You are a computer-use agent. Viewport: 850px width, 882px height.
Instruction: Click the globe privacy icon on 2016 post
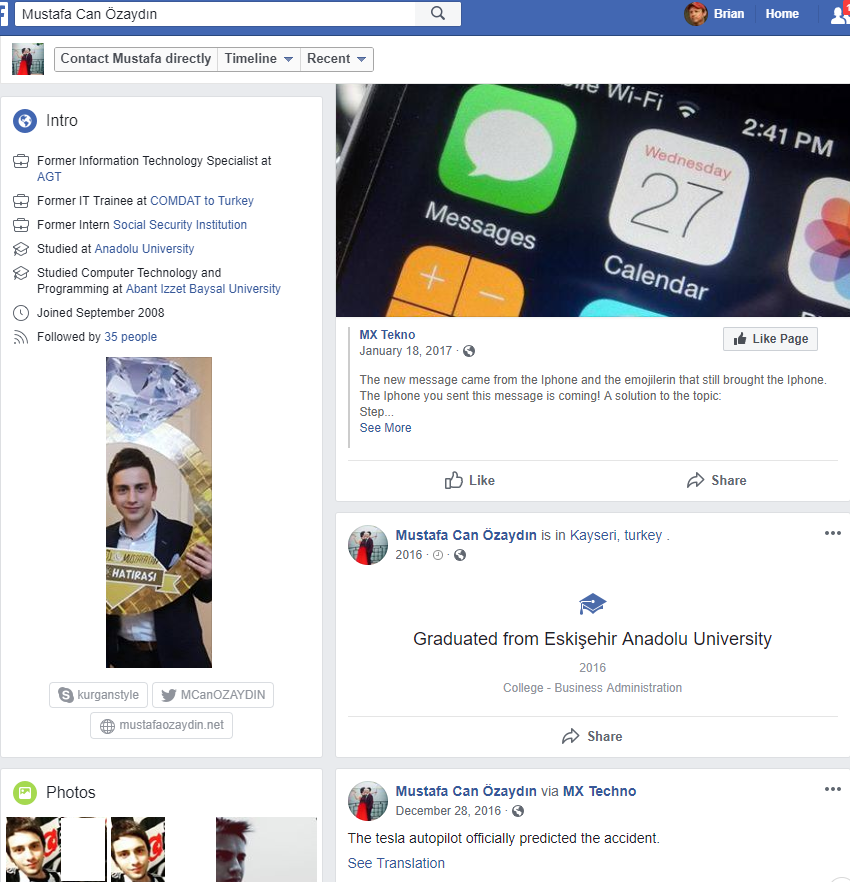[460, 555]
